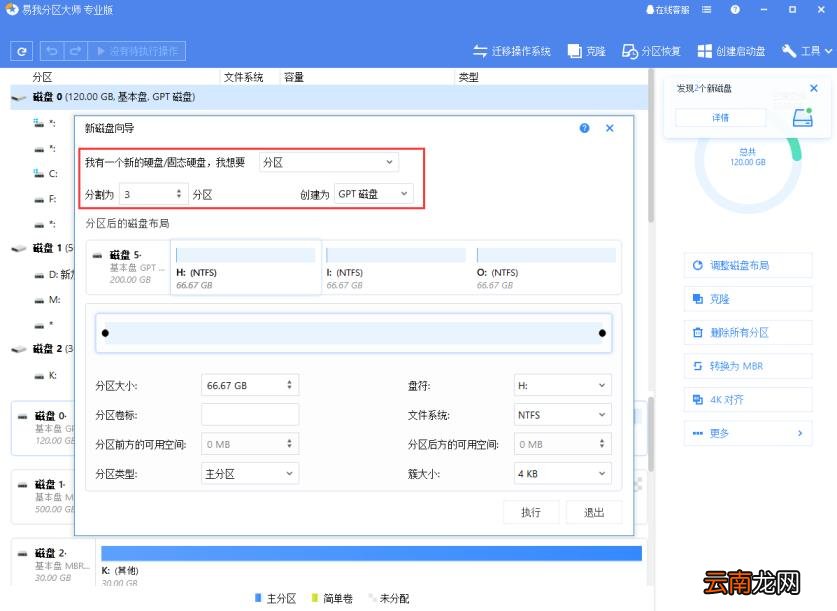Click the partition list vertical scrollbar
Image resolution: width=837 pixels, height=611 pixels.
pos(651,147)
